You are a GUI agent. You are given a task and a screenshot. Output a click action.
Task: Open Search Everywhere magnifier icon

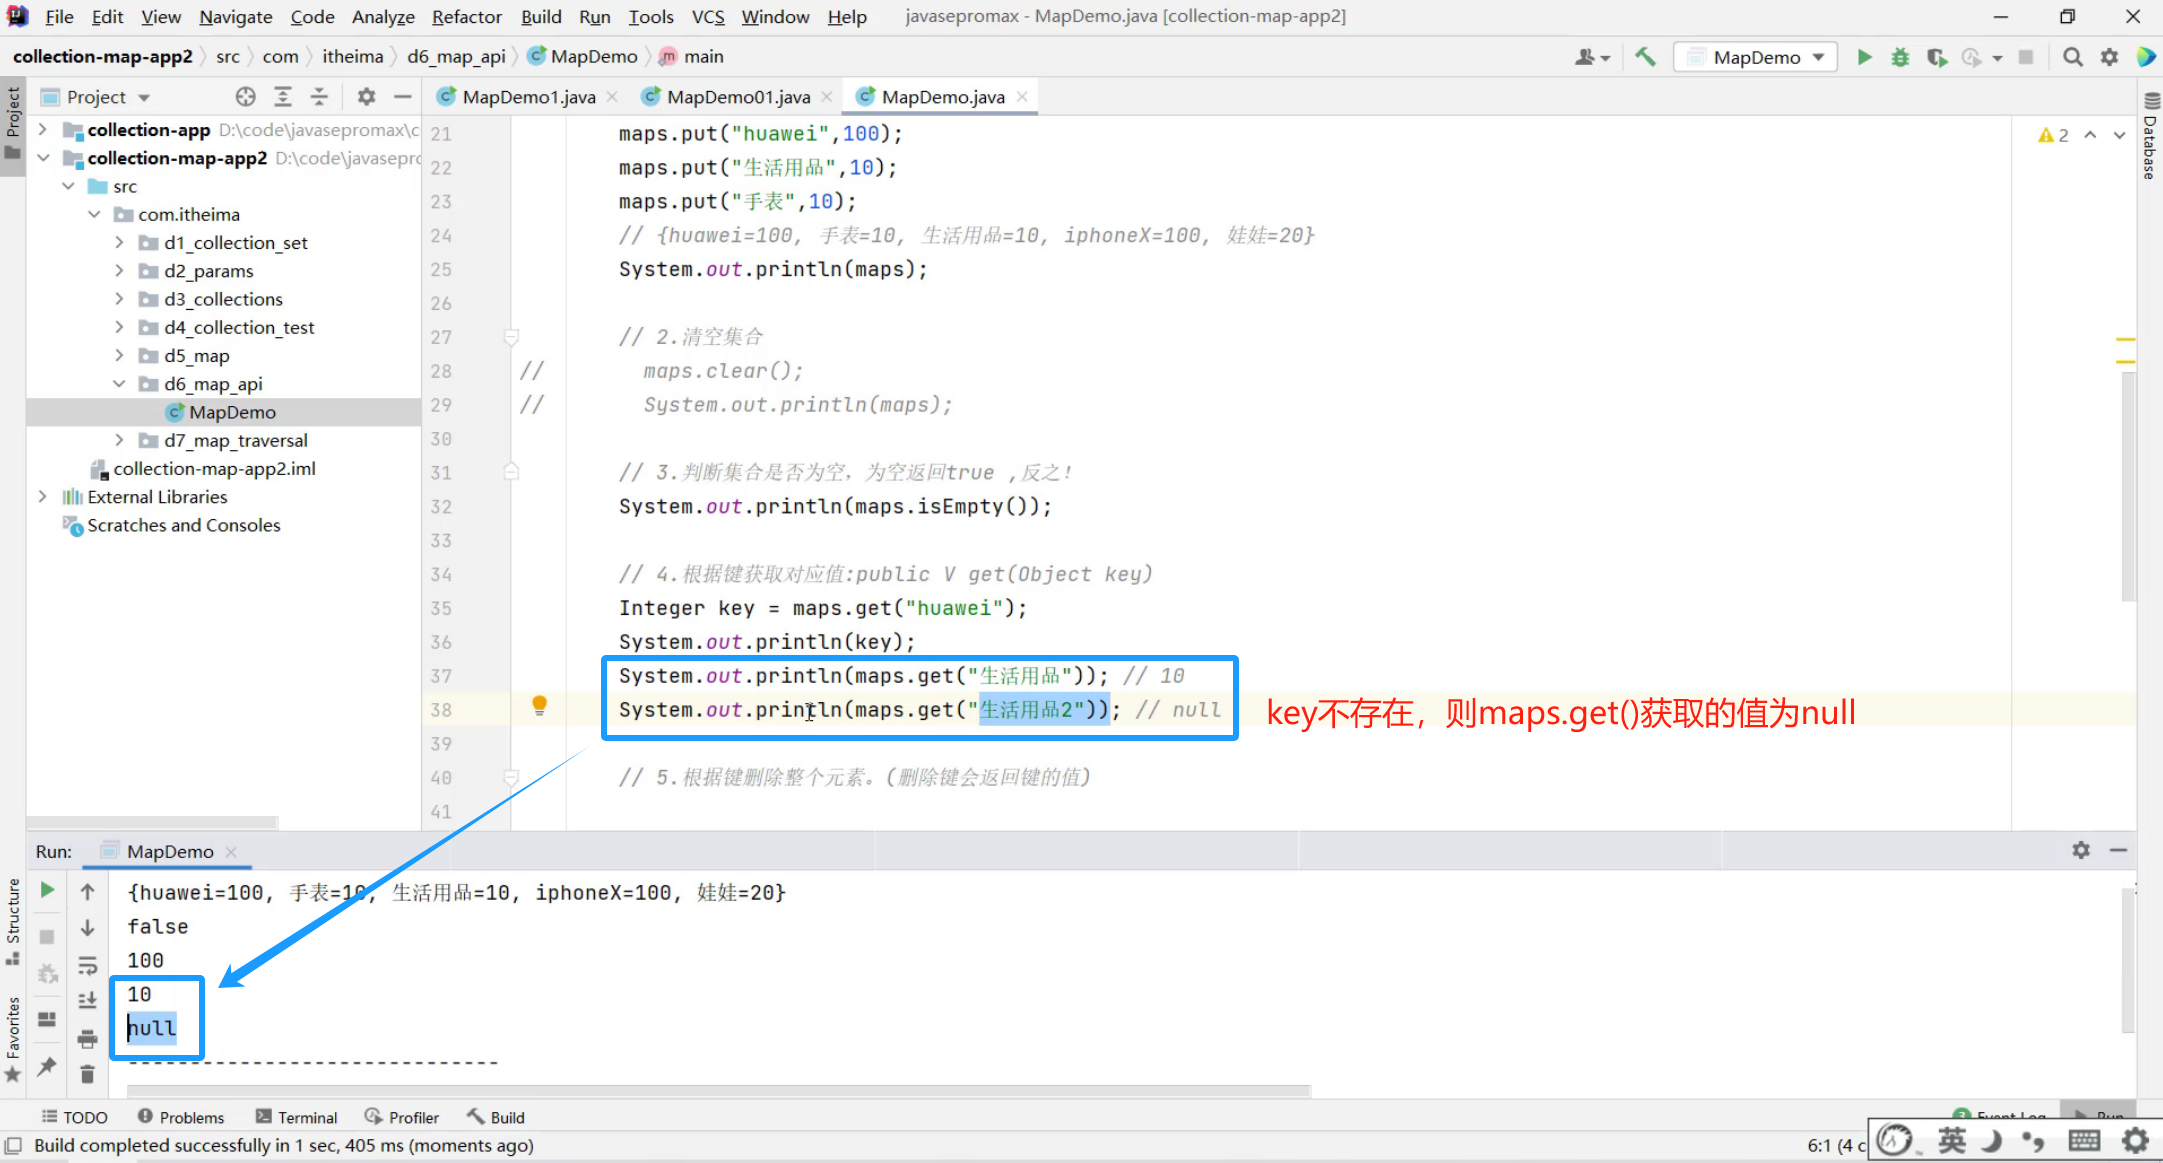pos(2073,57)
